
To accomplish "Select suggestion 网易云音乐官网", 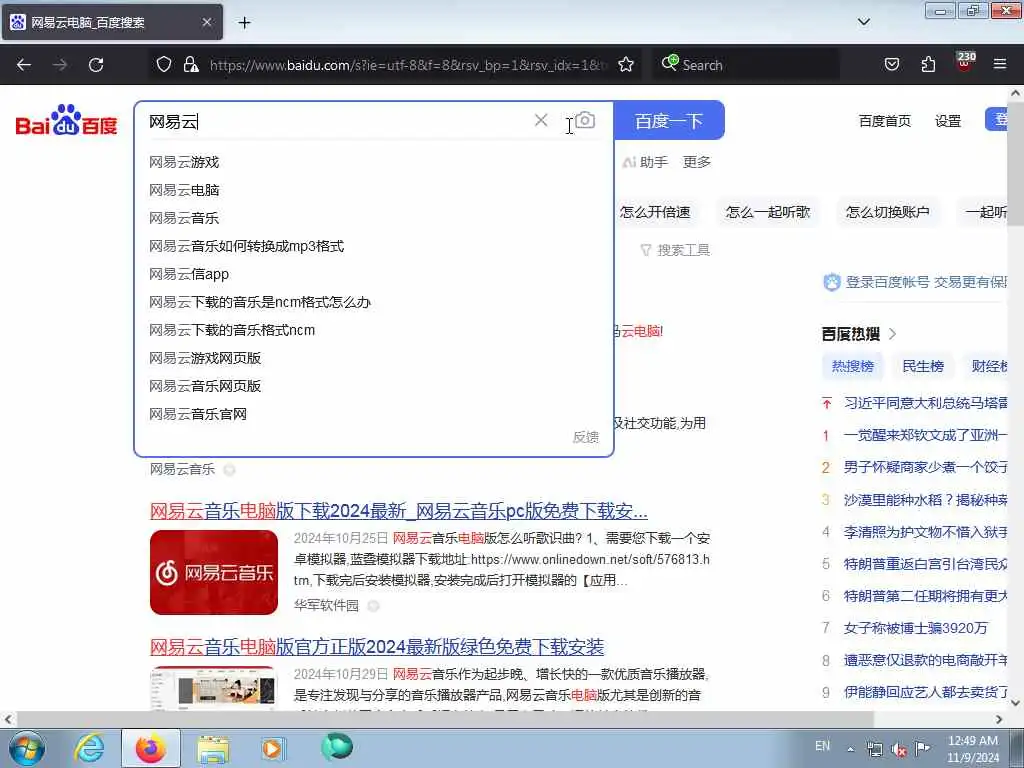I will (198, 415).
